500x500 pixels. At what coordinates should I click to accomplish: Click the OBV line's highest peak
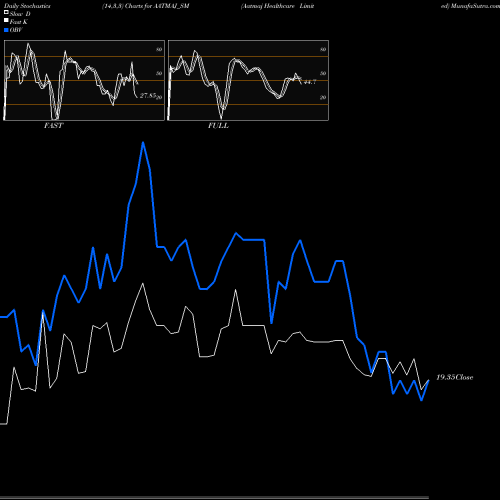(x=143, y=143)
